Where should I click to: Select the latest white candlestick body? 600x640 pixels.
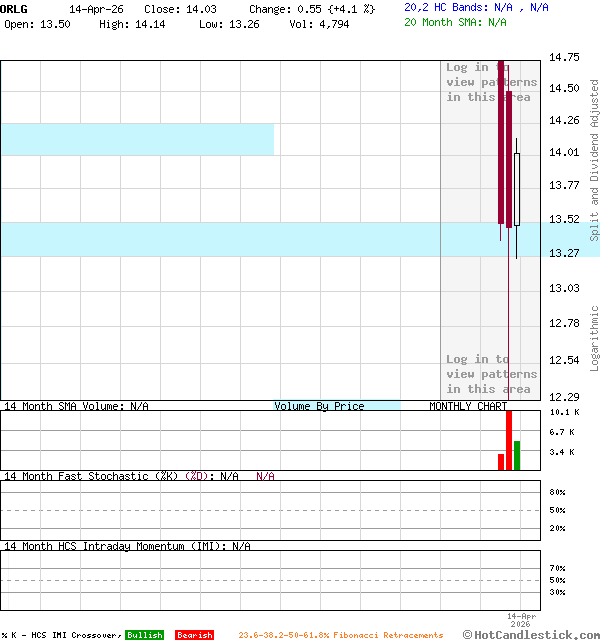click(517, 189)
